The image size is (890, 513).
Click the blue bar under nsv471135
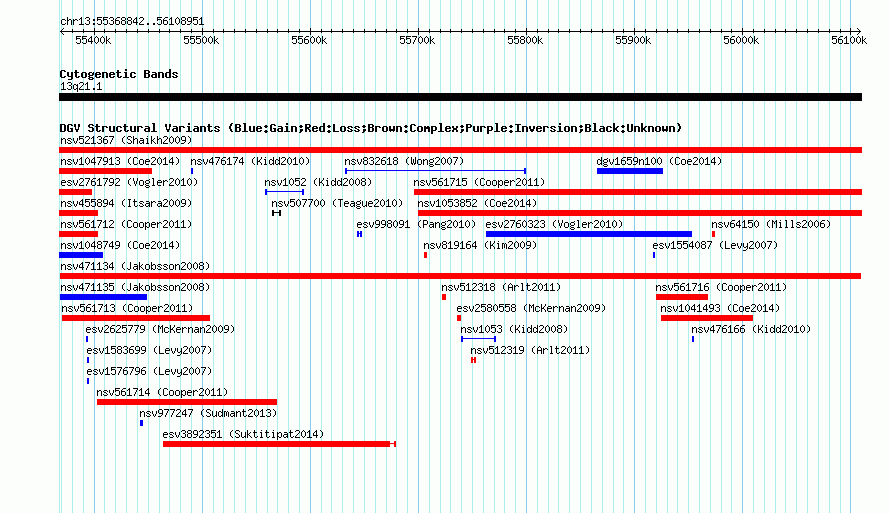coord(103,297)
